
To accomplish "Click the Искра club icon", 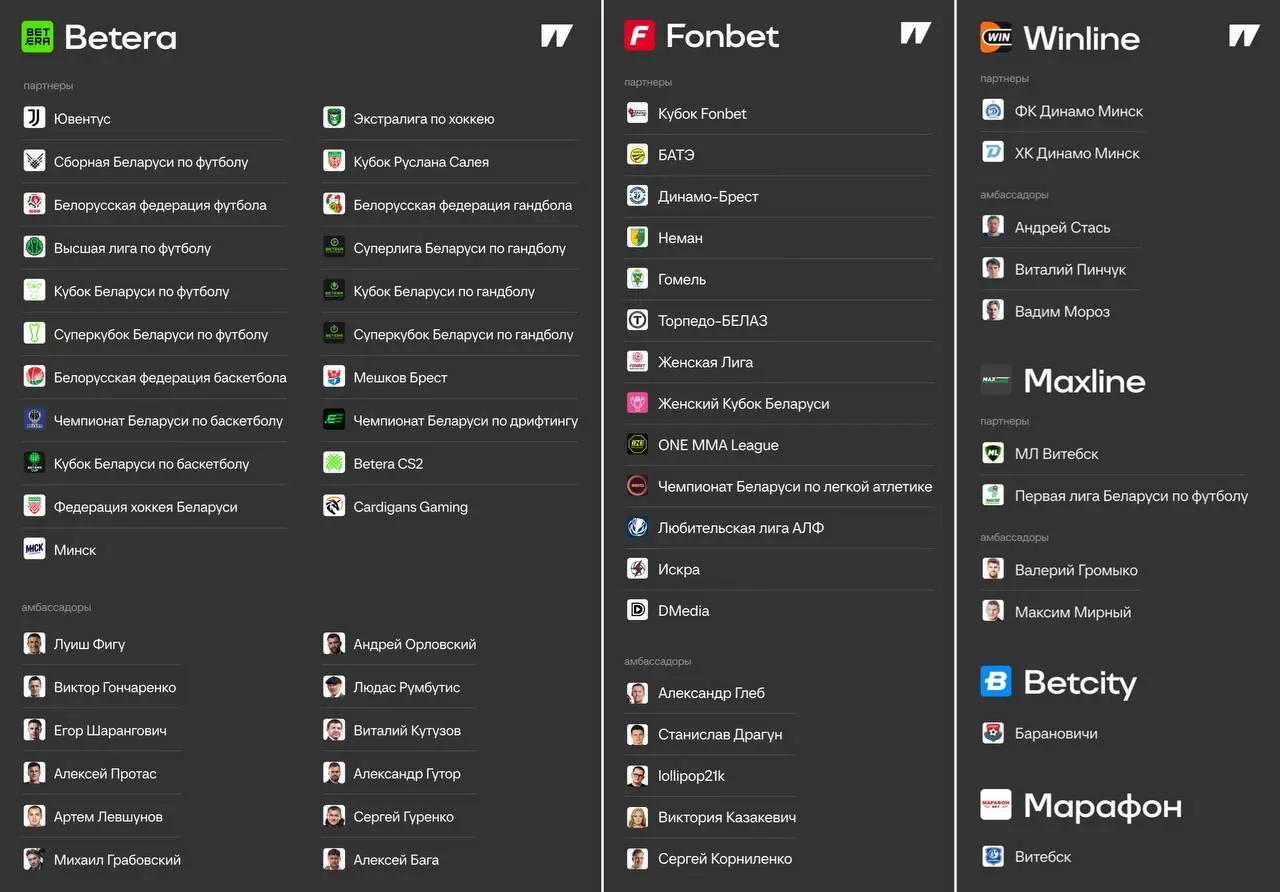I will [x=638, y=569].
